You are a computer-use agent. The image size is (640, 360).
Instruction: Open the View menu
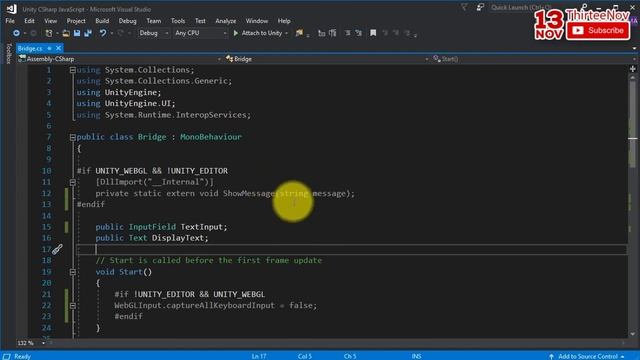point(51,21)
